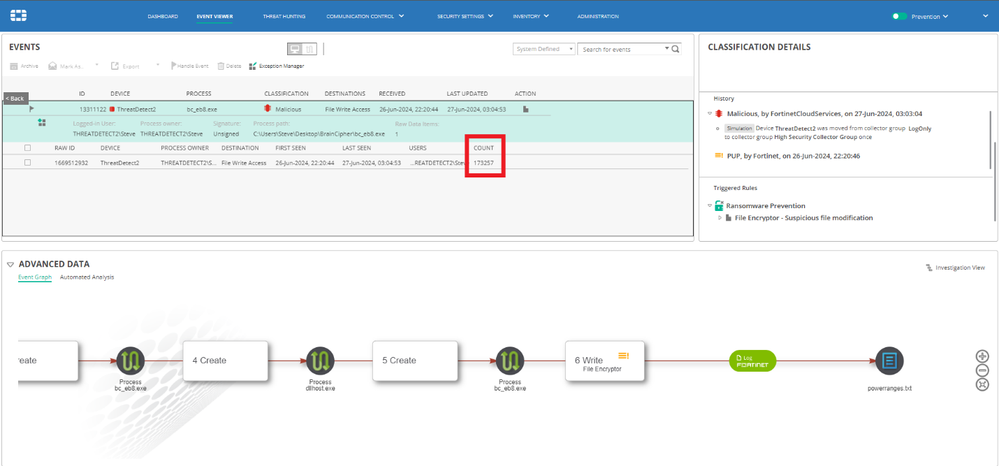Click the Classification Details panel scrollbar
The height and width of the screenshot is (466, 999).
pos(995,182)
